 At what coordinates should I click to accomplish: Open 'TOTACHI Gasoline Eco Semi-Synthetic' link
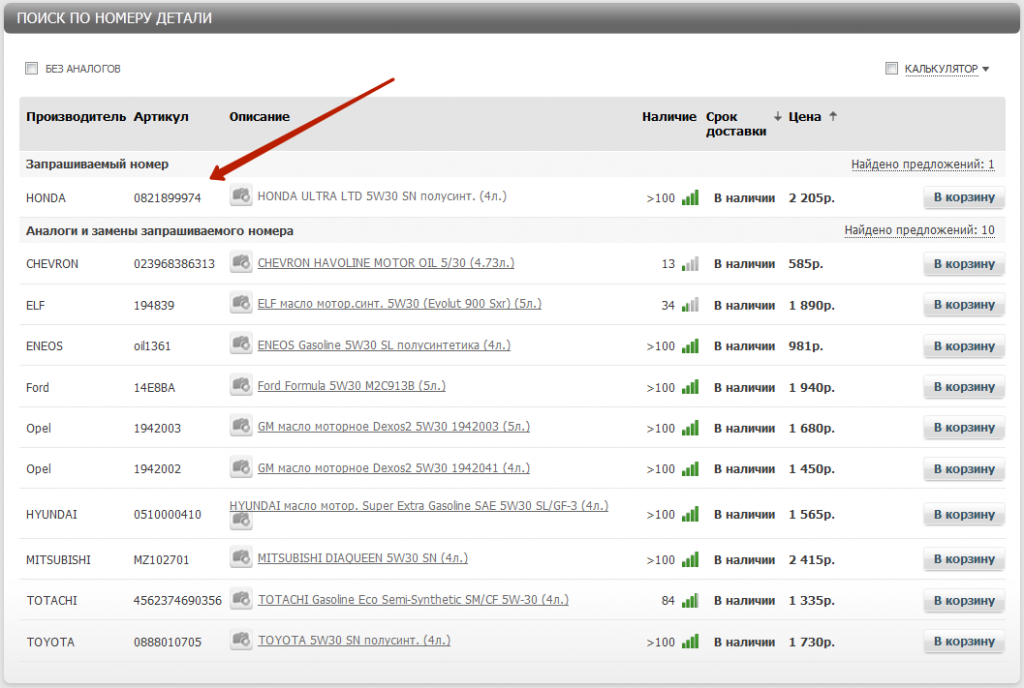(x=413, y=599)
